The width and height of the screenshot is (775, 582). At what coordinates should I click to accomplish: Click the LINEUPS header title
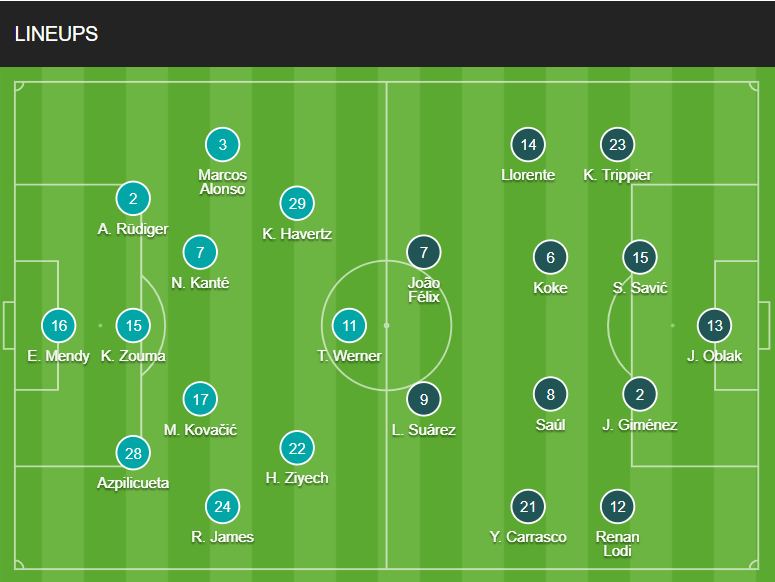click(x=56, y=34)
